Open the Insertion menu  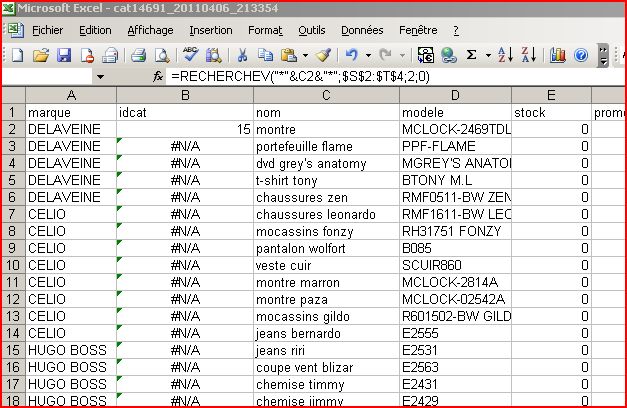(211, 30)
